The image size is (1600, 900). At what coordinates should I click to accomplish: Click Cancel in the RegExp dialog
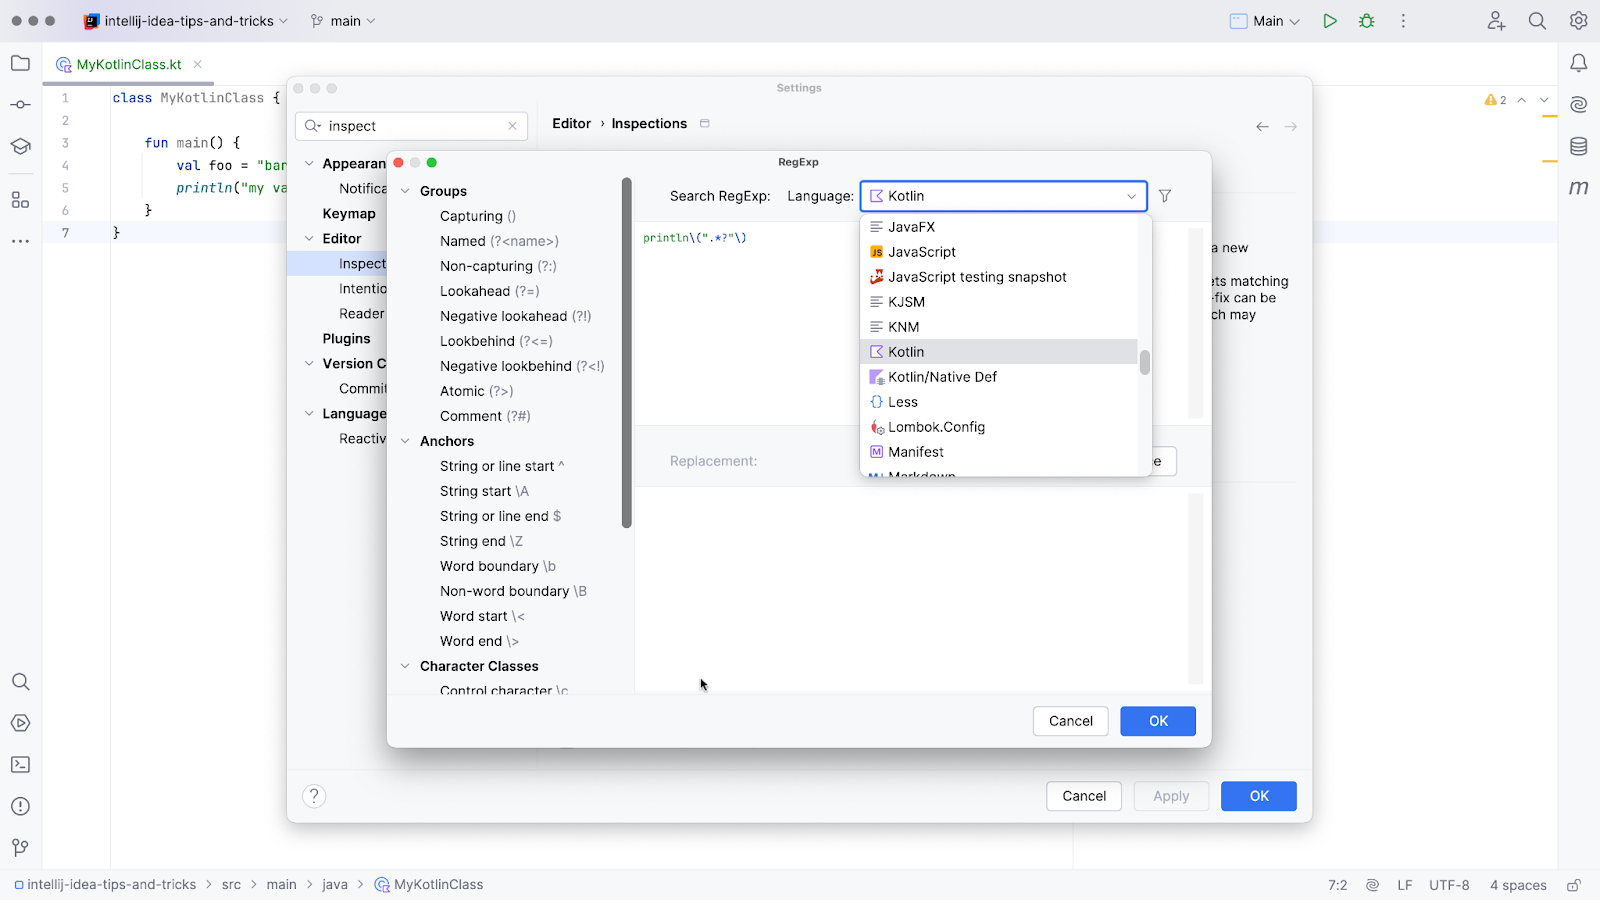point(1071,721)
